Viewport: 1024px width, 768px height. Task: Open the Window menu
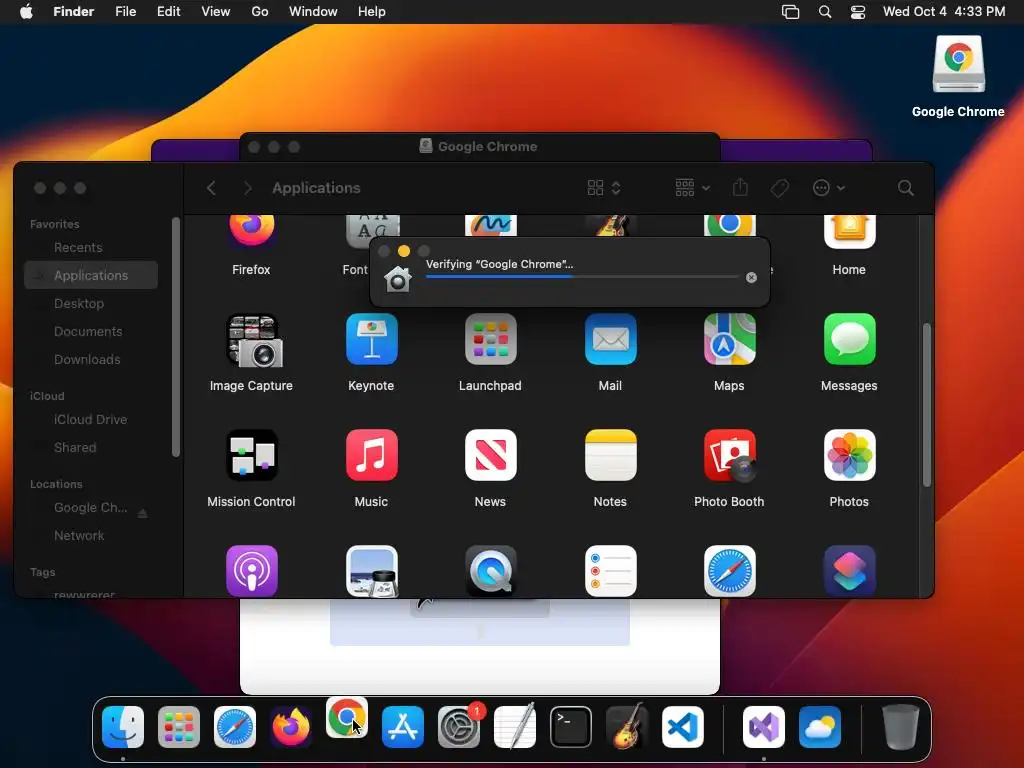coord(313,12)
